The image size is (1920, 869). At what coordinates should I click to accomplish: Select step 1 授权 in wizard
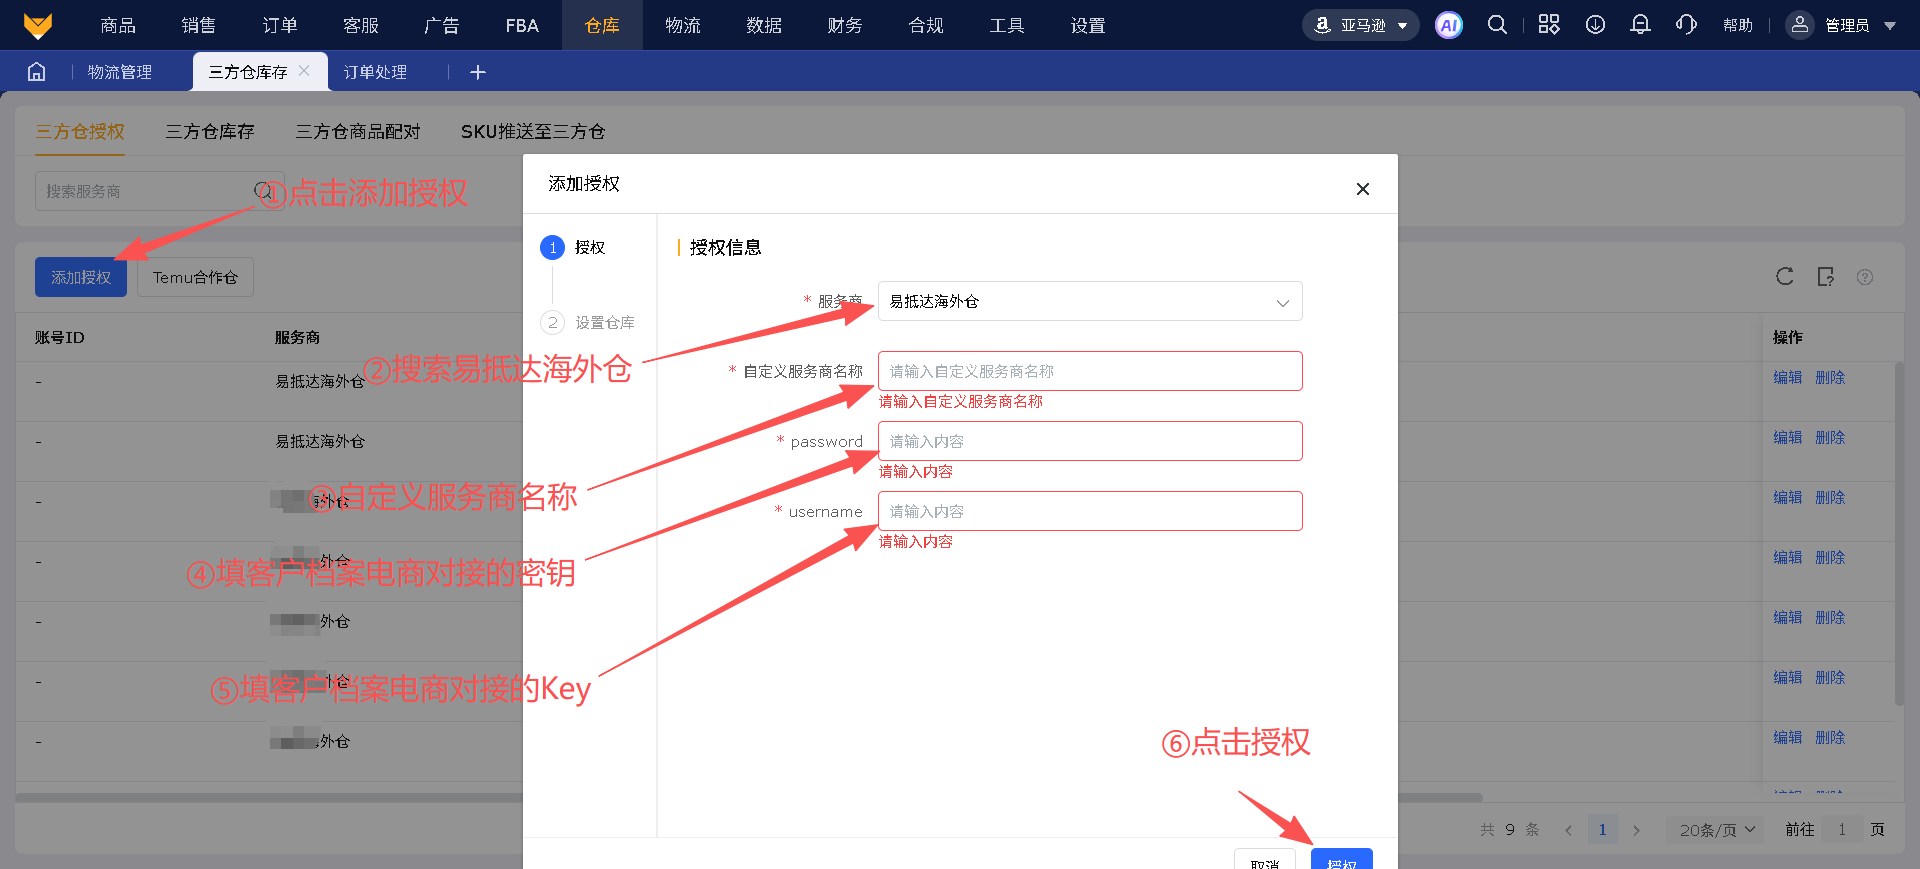coord(573,247)
